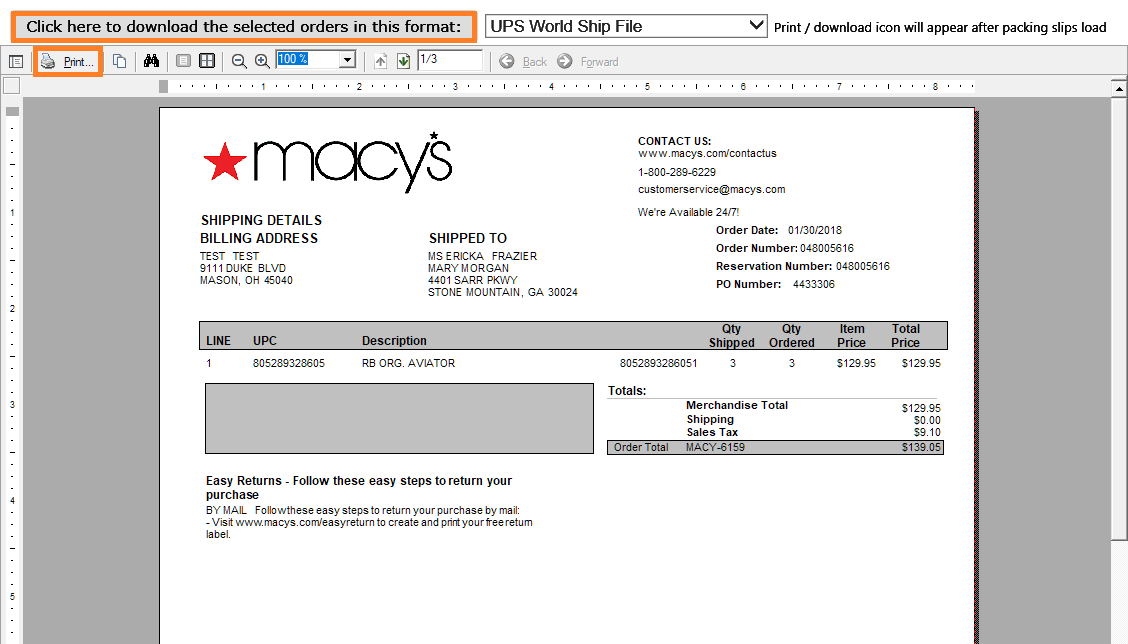Image resolution: width=1128 pixels, height=644 pixels.
Task: Click the SHIPPED TO heading
Action: 468,238
